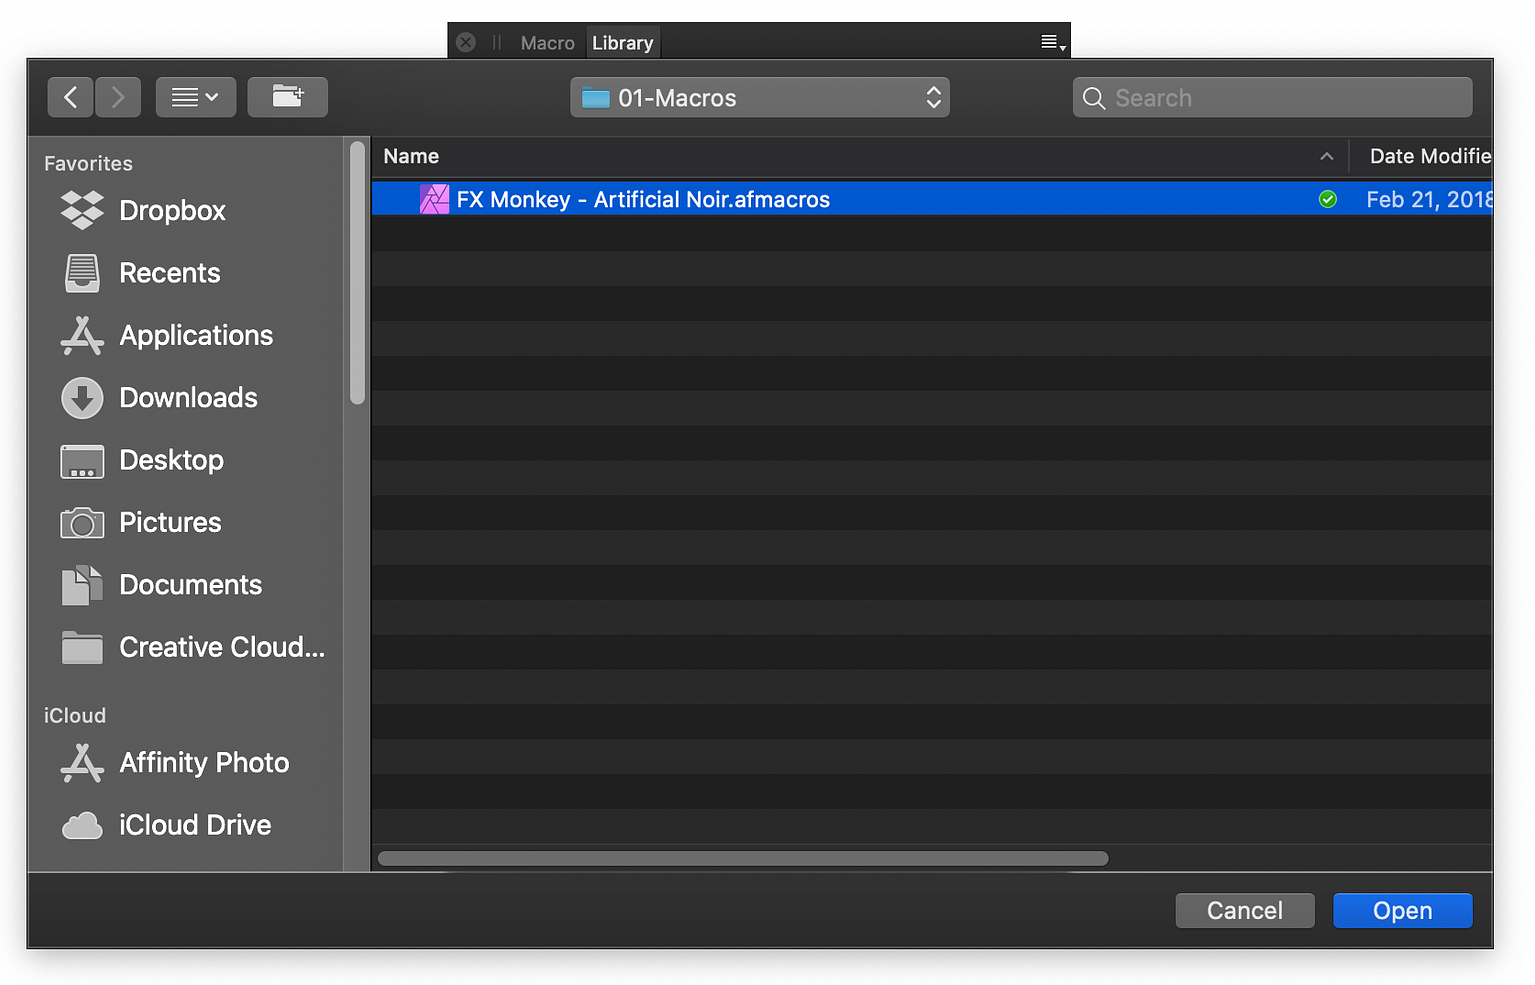Close the Macro Library panel

tap(466, 42)
